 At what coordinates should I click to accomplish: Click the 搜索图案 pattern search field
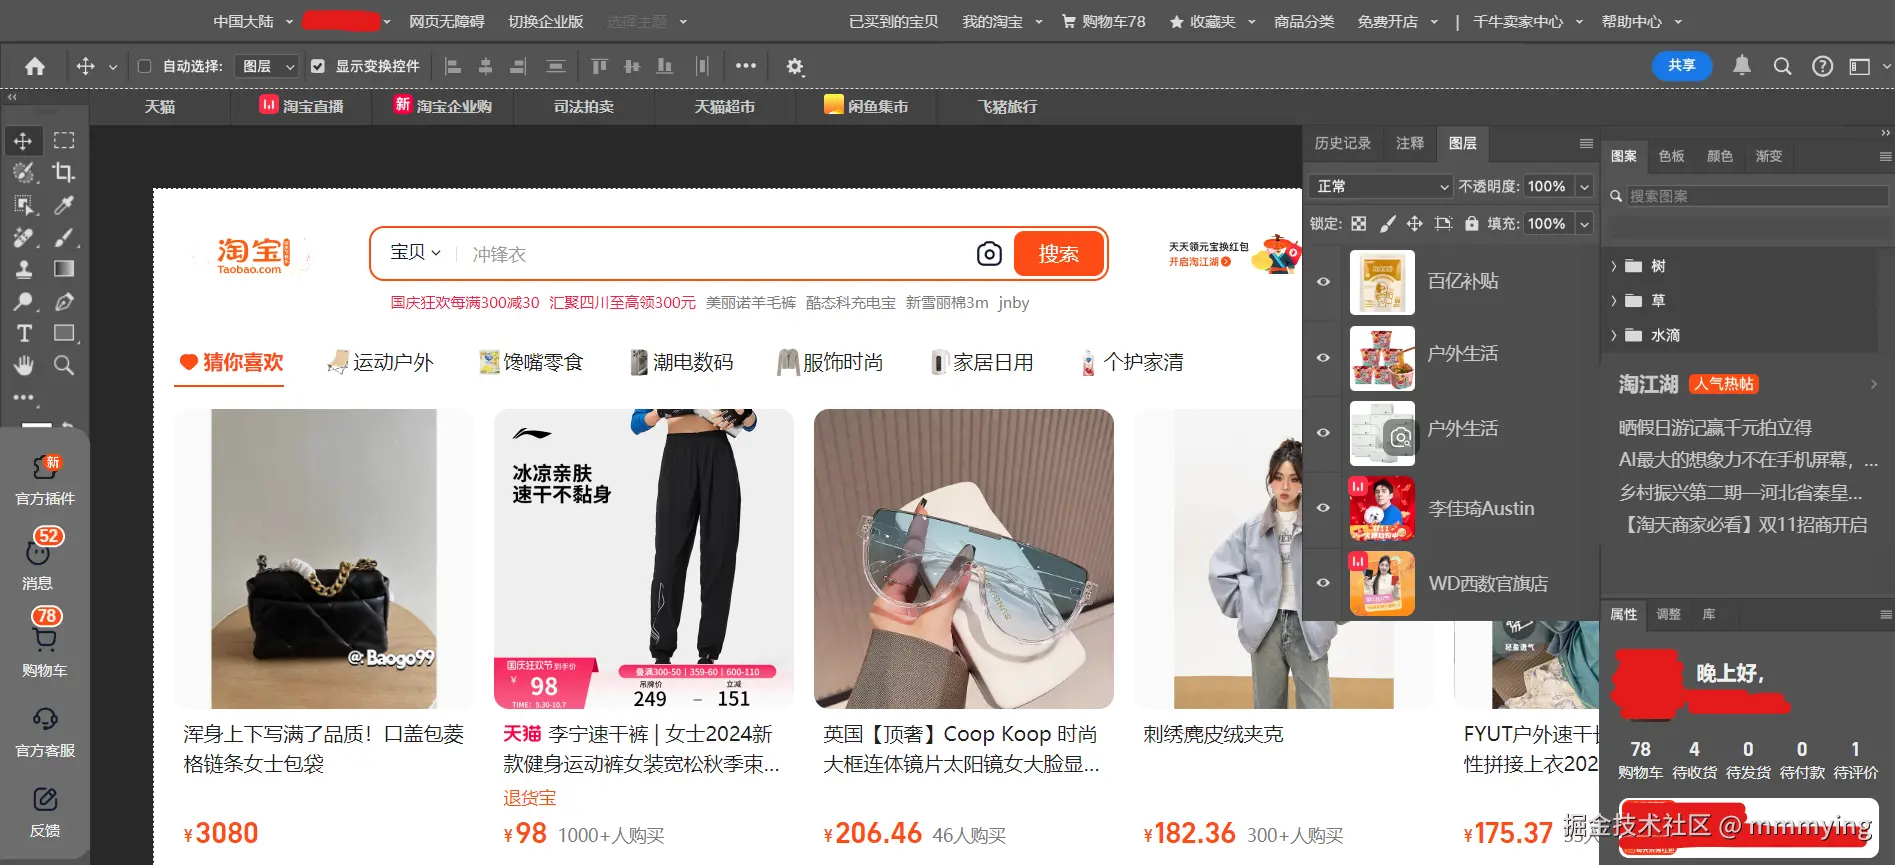(1756, 196)
